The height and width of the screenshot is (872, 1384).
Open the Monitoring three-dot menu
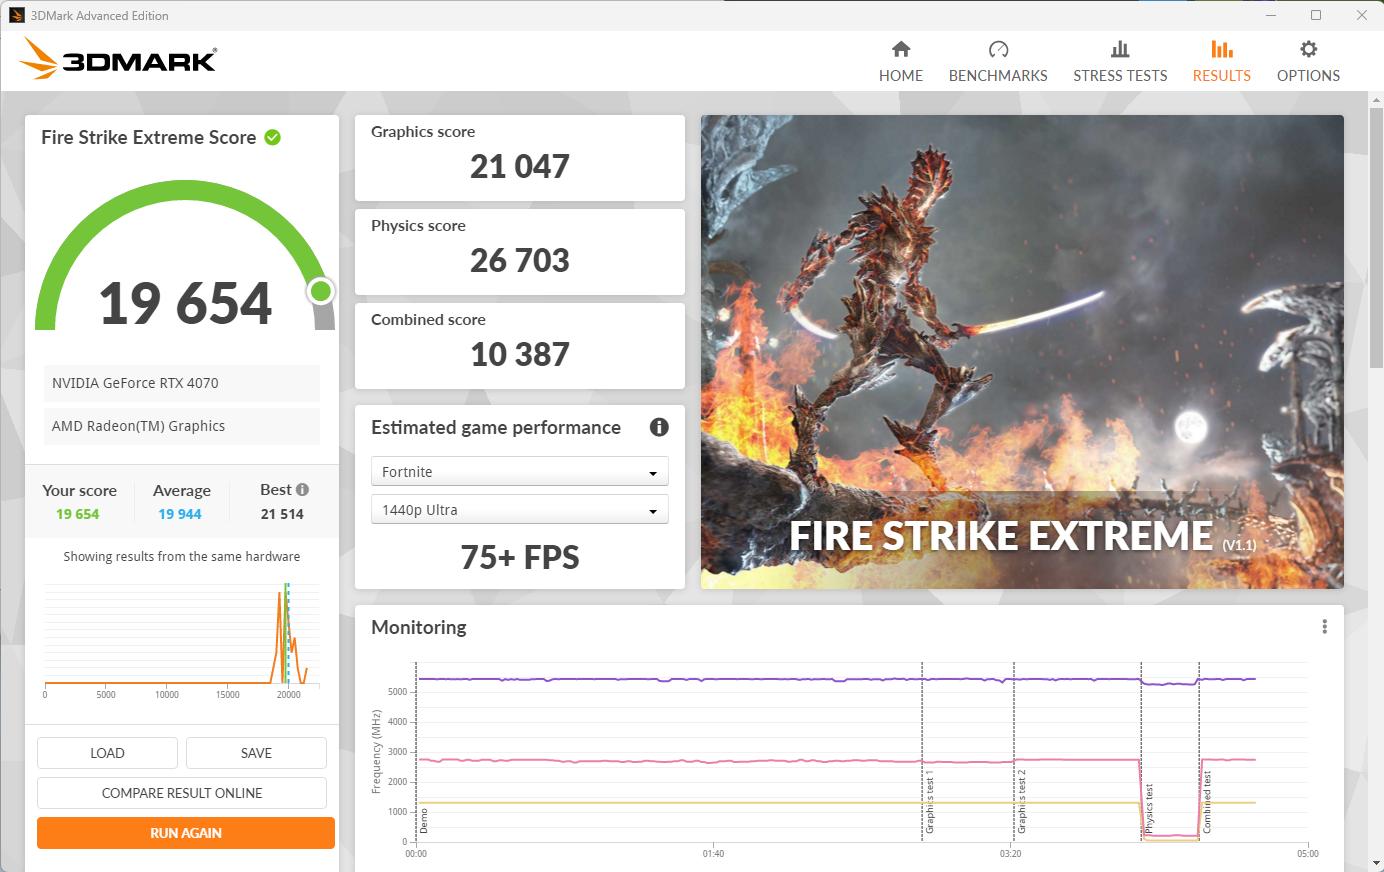[x=1324, y=627]
